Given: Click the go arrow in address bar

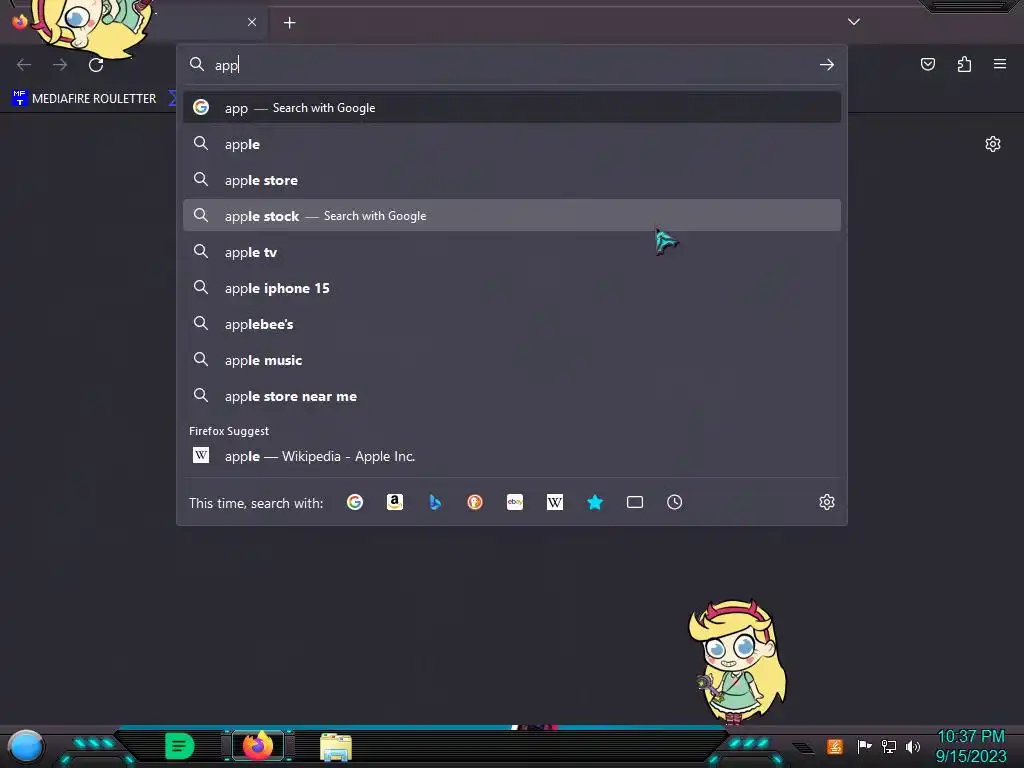Looking at the screenshot, I should pyautogui.click(x=827, y=65).
